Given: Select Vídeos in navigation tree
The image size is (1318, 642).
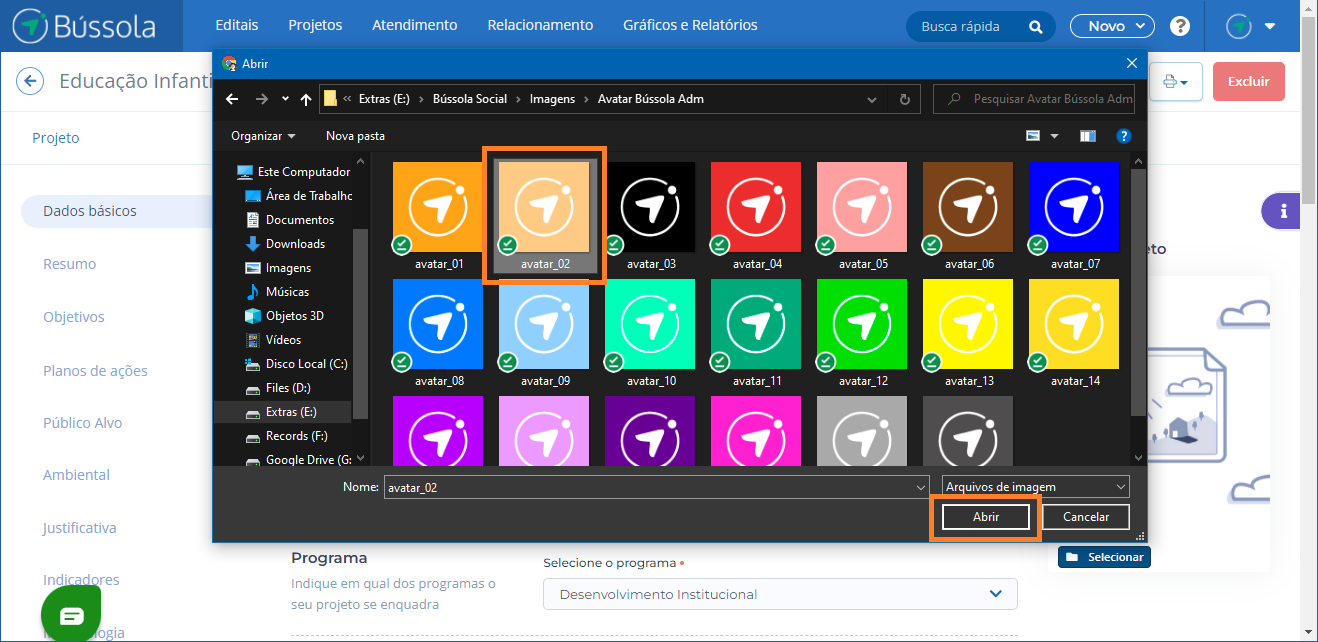Looking at the screenshot, I should coord(273,340).
